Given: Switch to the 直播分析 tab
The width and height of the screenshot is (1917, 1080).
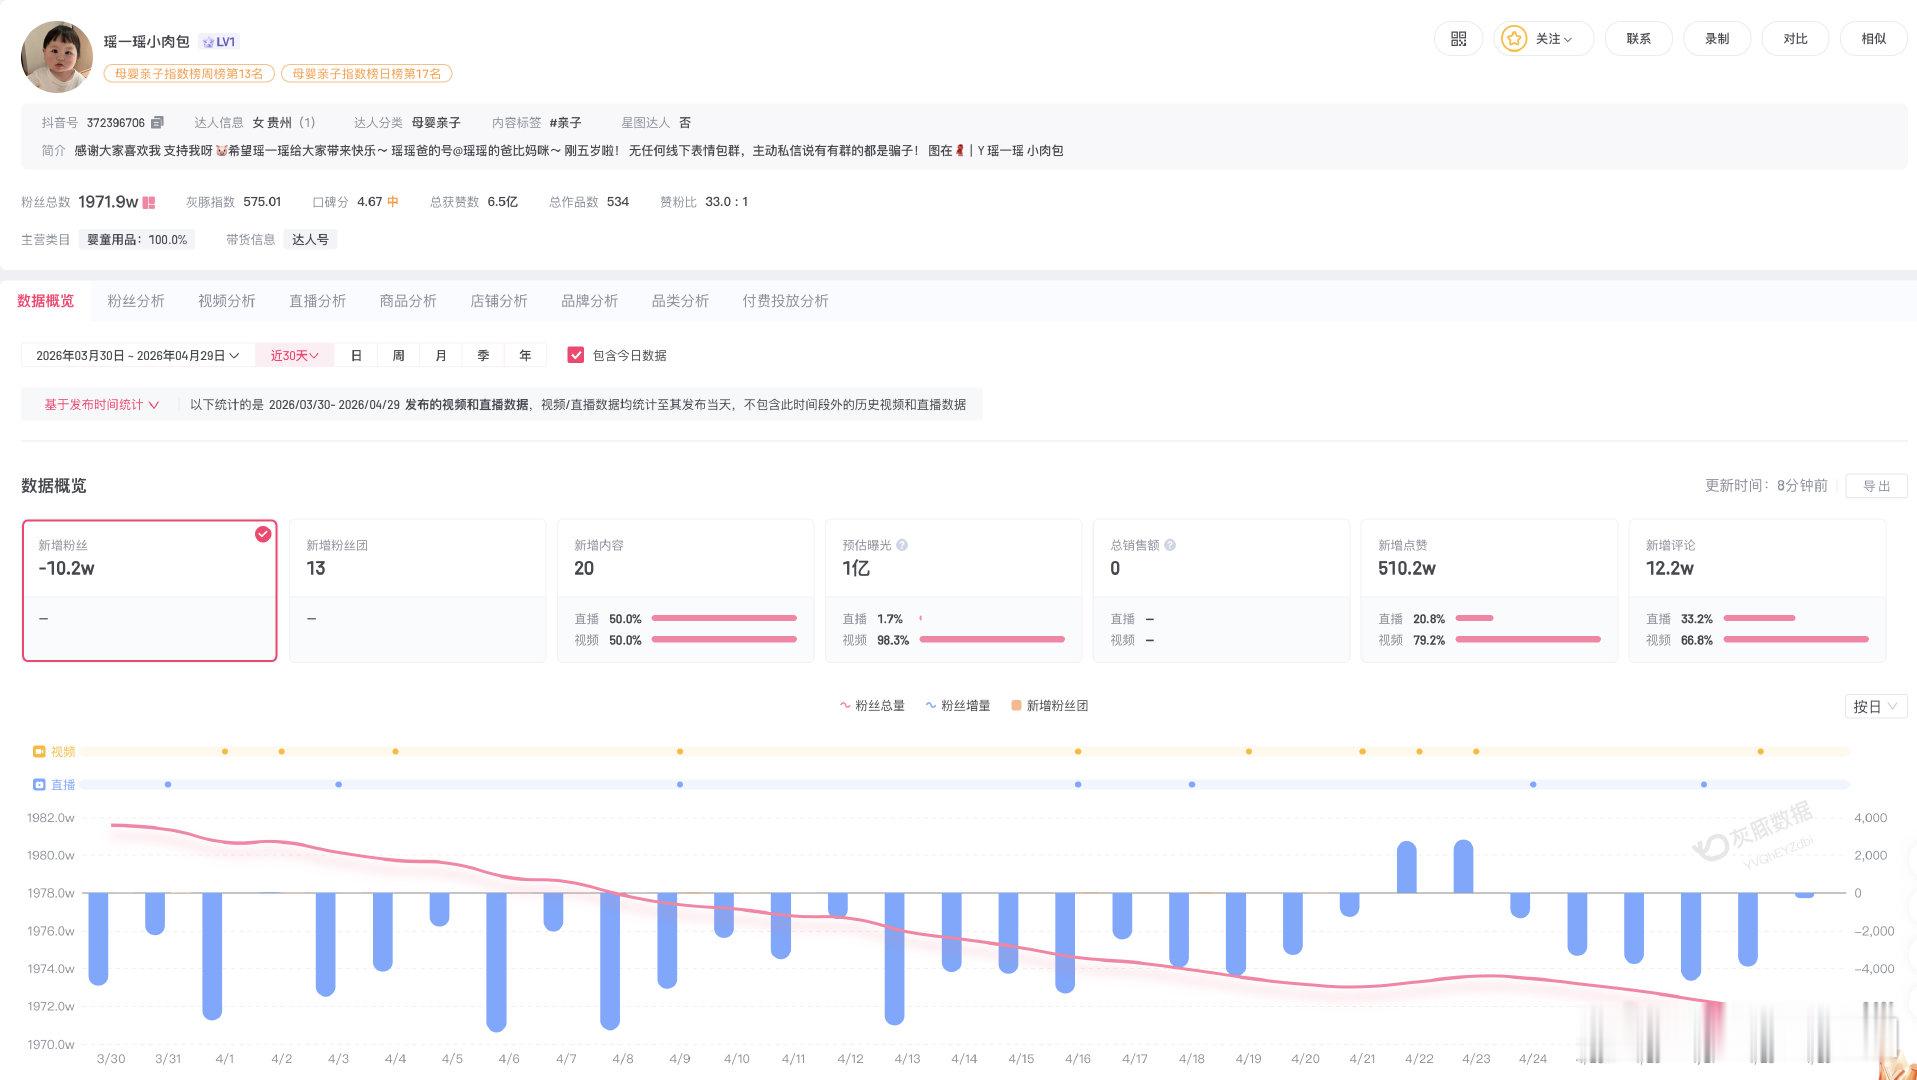Looking at the screenshot, I should [x=318, y=301].
